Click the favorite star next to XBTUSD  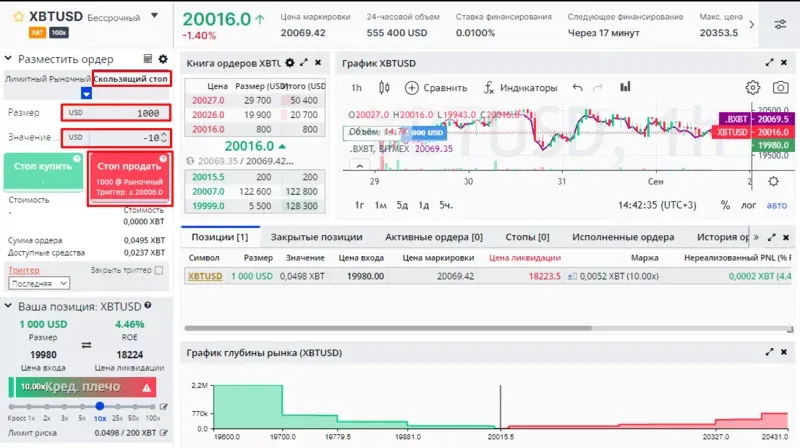[x=18, y=17]
